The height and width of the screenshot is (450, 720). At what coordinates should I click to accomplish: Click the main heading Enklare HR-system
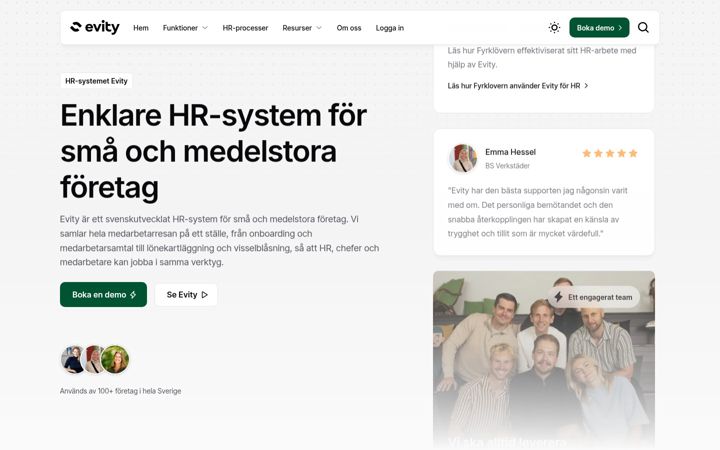coord(214,151)
